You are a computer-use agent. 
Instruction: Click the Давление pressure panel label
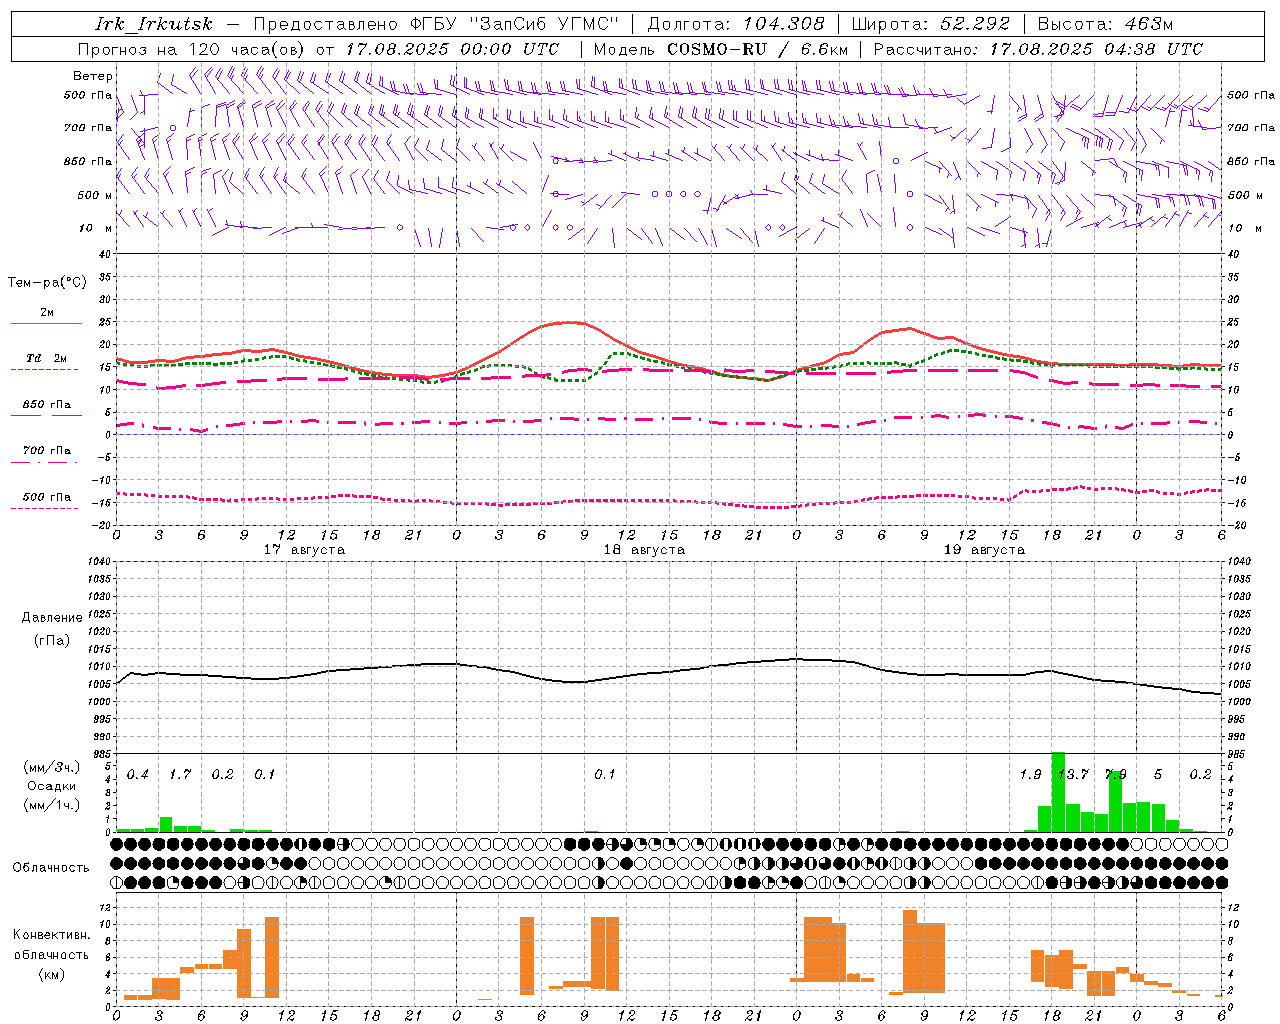52,618
